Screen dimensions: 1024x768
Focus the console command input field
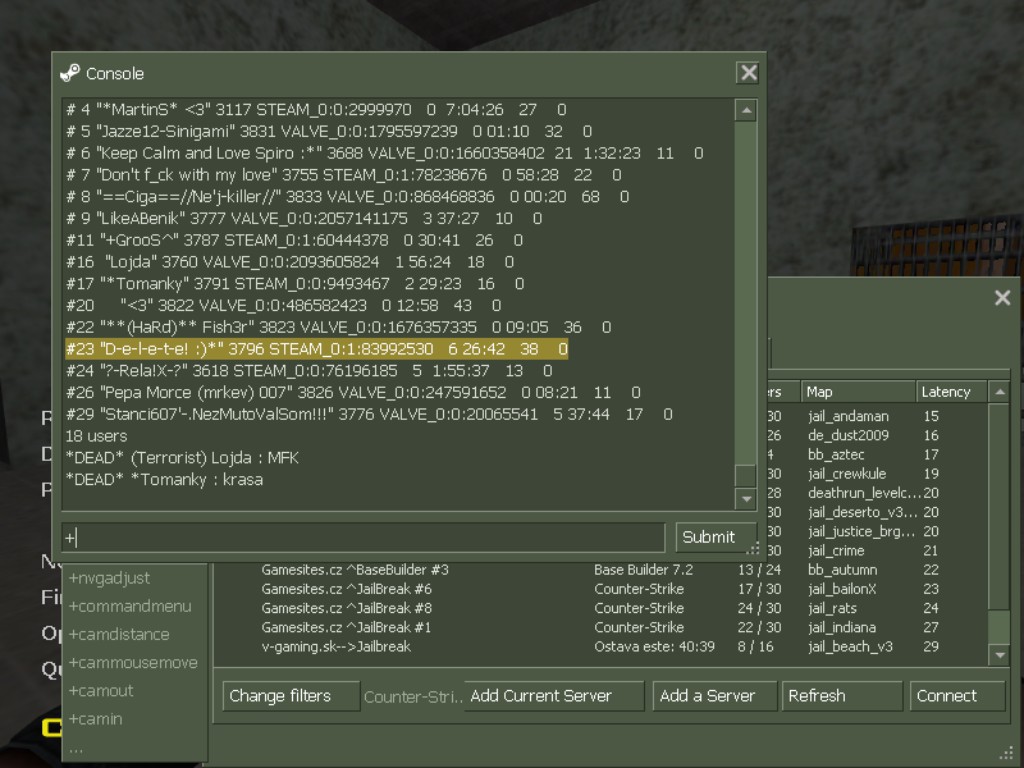(363, 537)
